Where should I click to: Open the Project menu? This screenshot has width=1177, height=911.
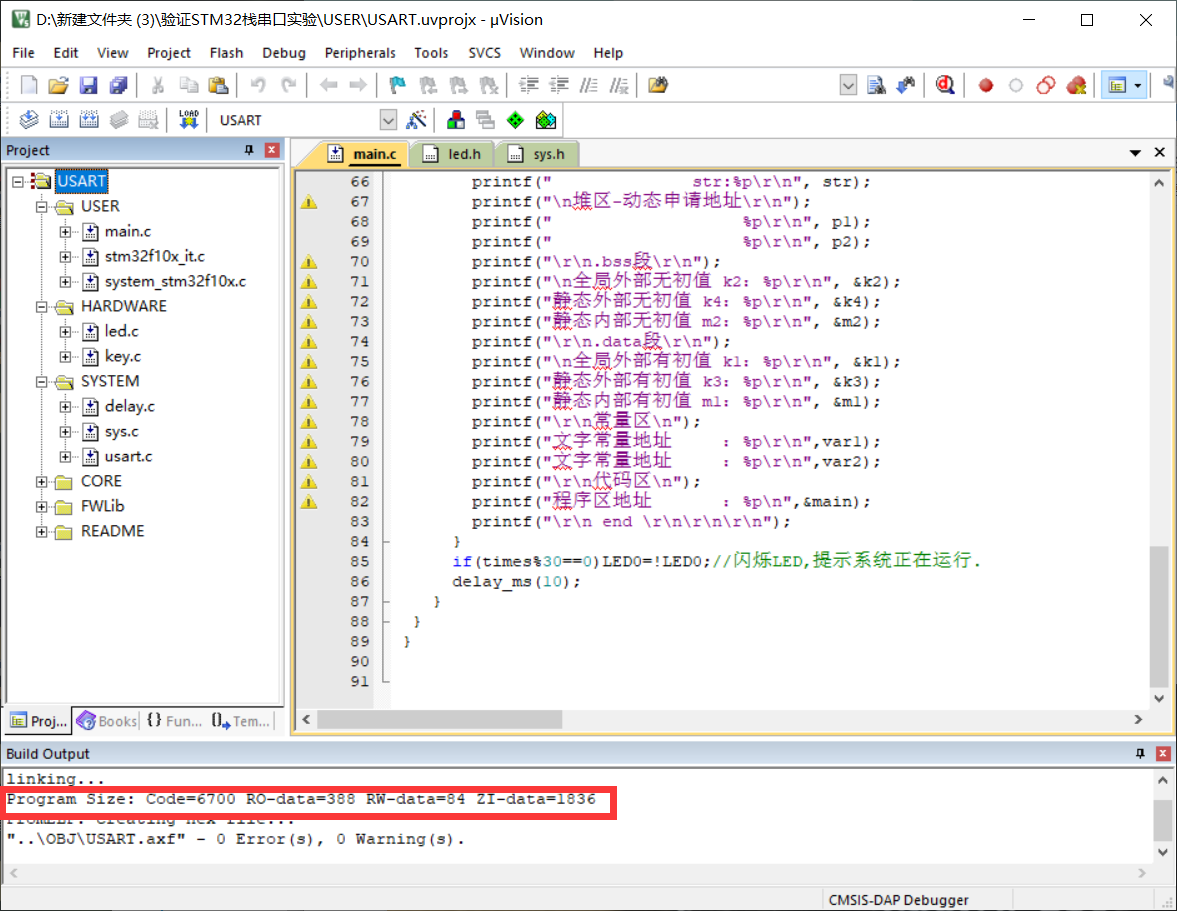[x=169, y=53]
